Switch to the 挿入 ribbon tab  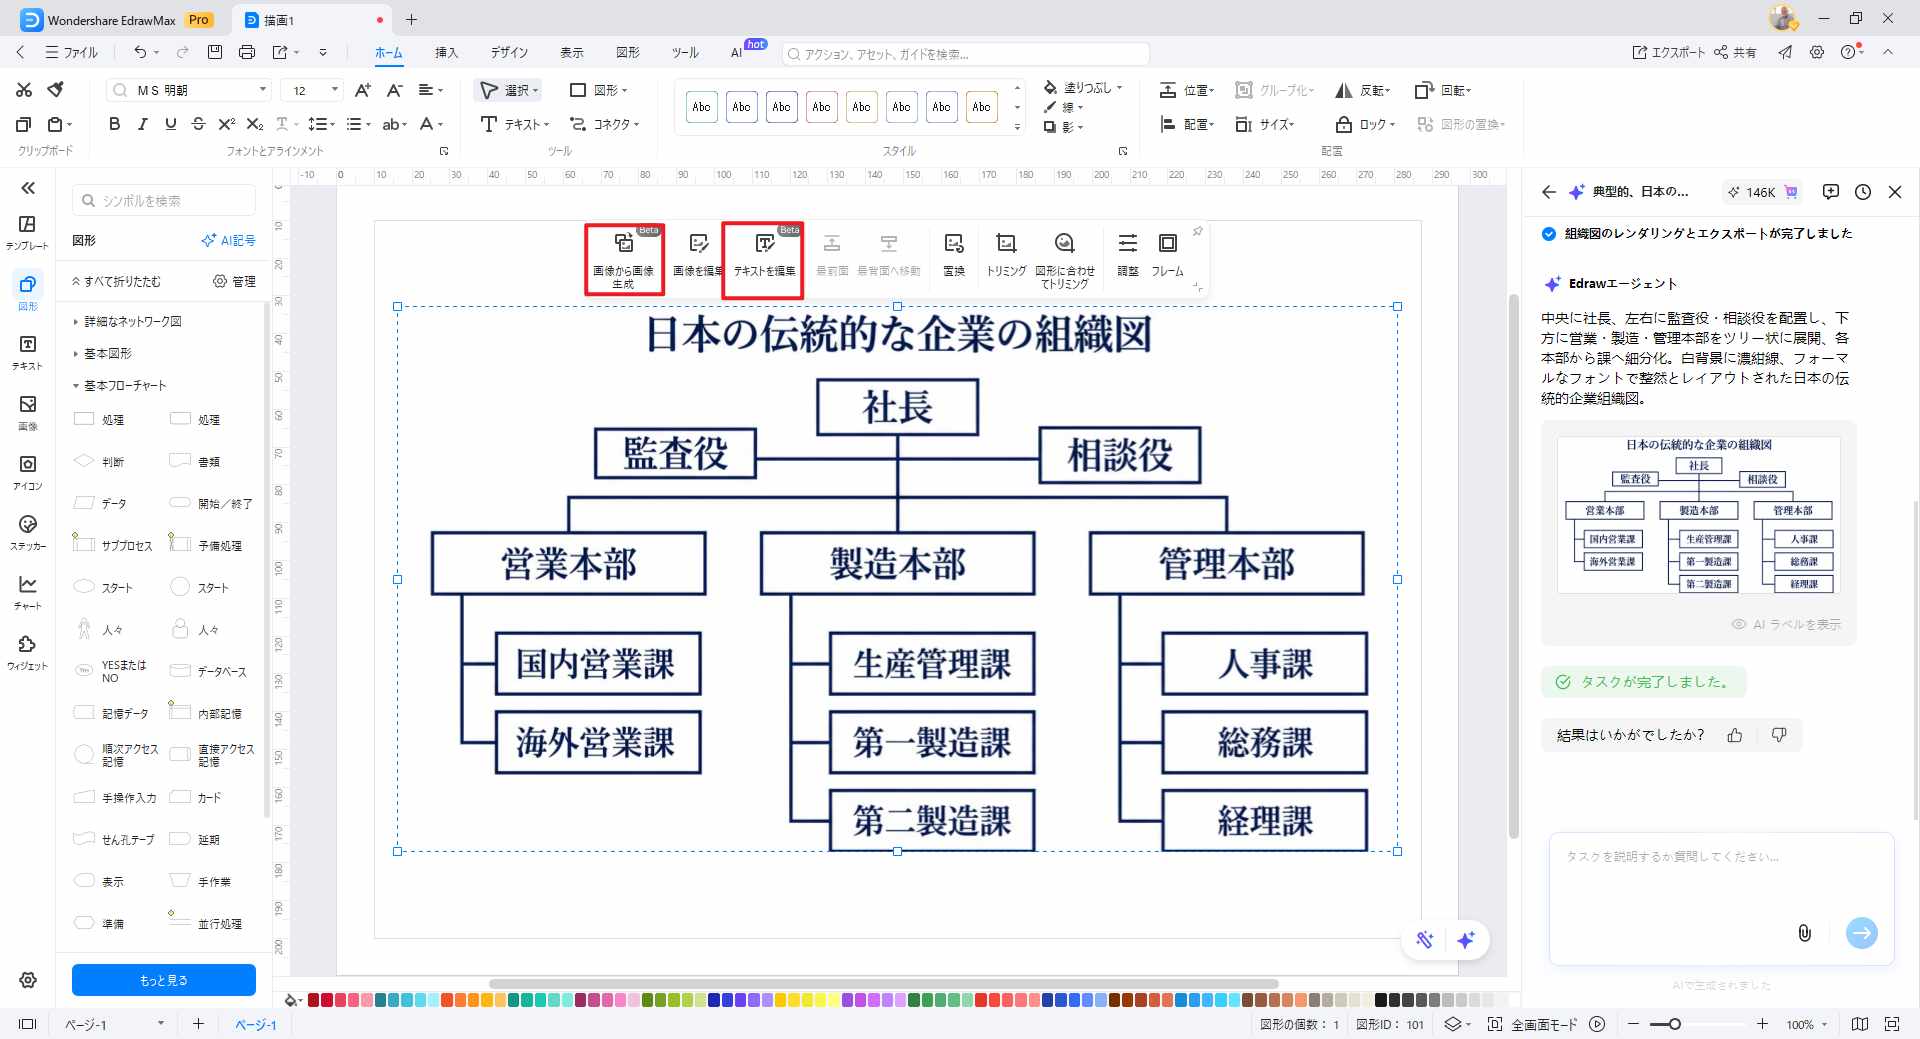click(447, 53)
